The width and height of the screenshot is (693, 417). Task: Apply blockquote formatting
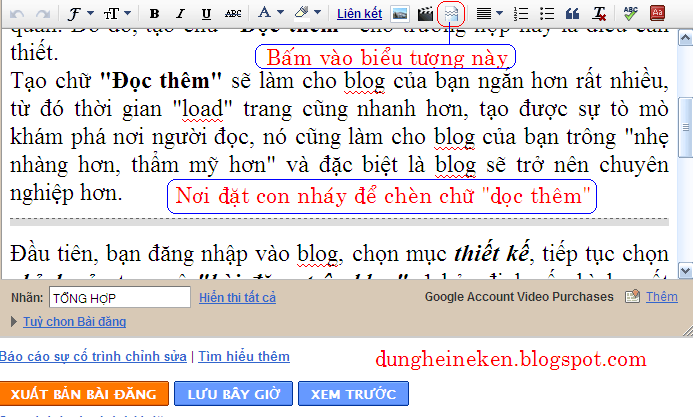[572, 14]
